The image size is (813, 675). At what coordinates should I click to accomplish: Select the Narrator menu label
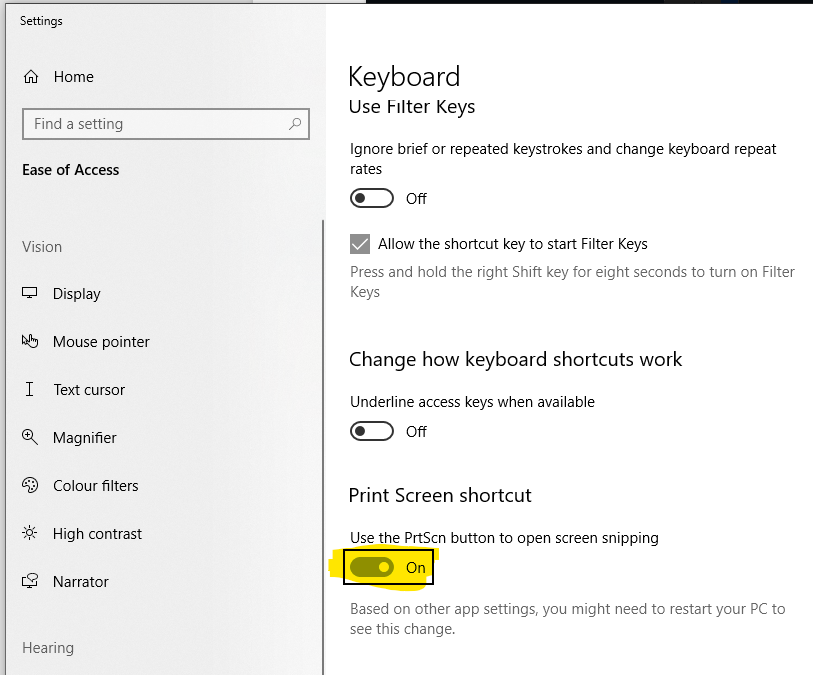click(81, 582)
